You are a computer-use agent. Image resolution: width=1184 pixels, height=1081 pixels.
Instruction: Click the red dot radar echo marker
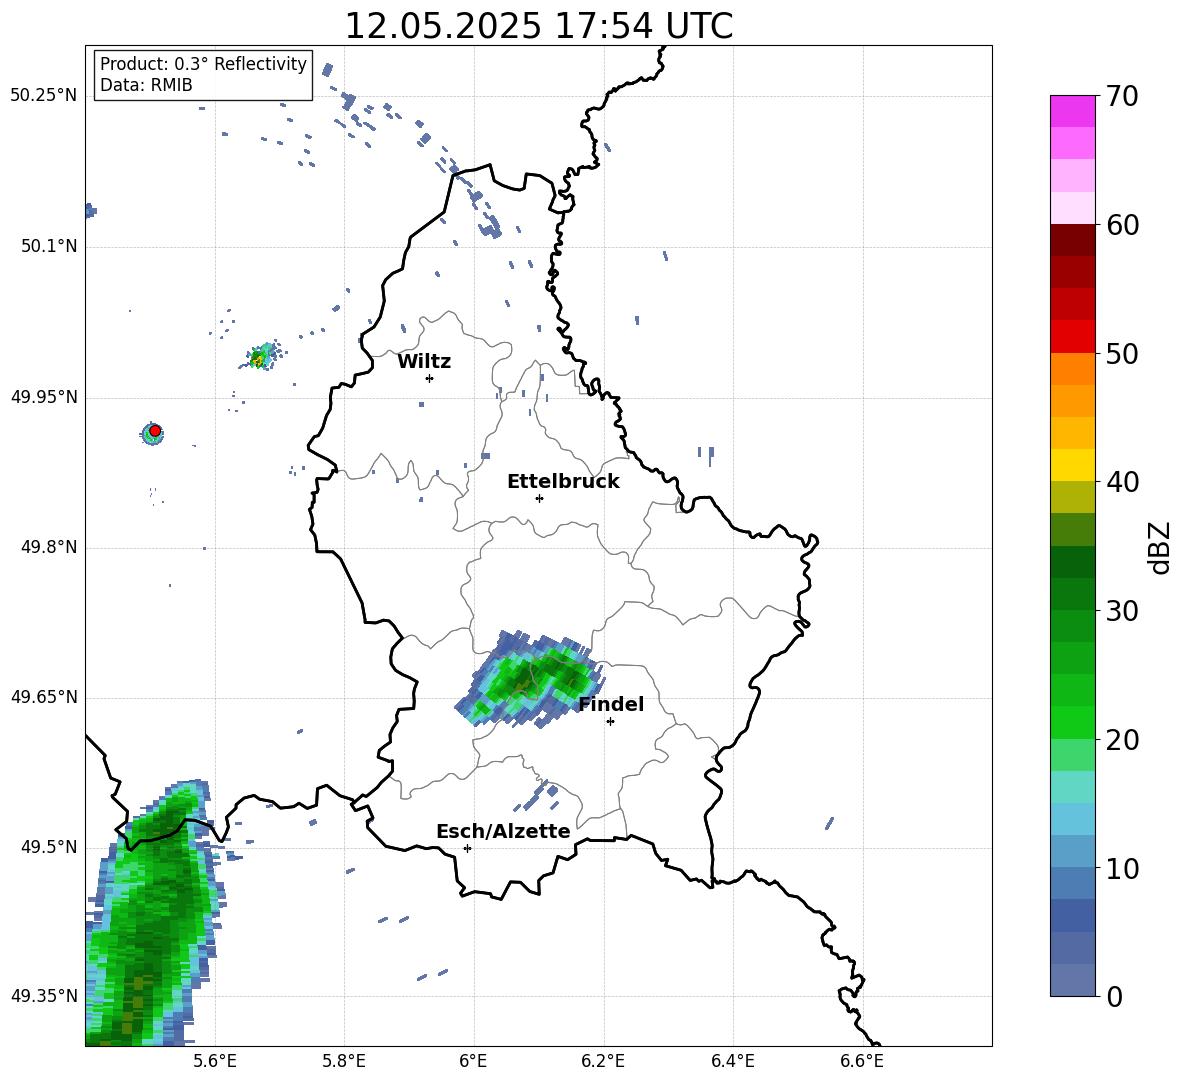tap(155, 431)
